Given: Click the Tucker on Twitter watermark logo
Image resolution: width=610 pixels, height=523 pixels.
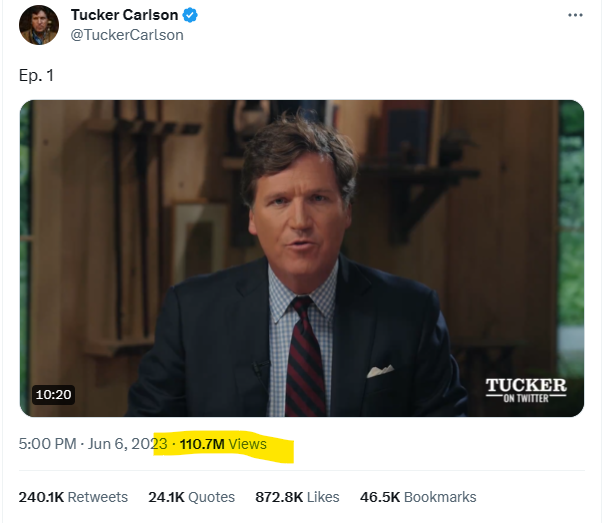Looking at the screenshot, I should click(x=525, y=390).
